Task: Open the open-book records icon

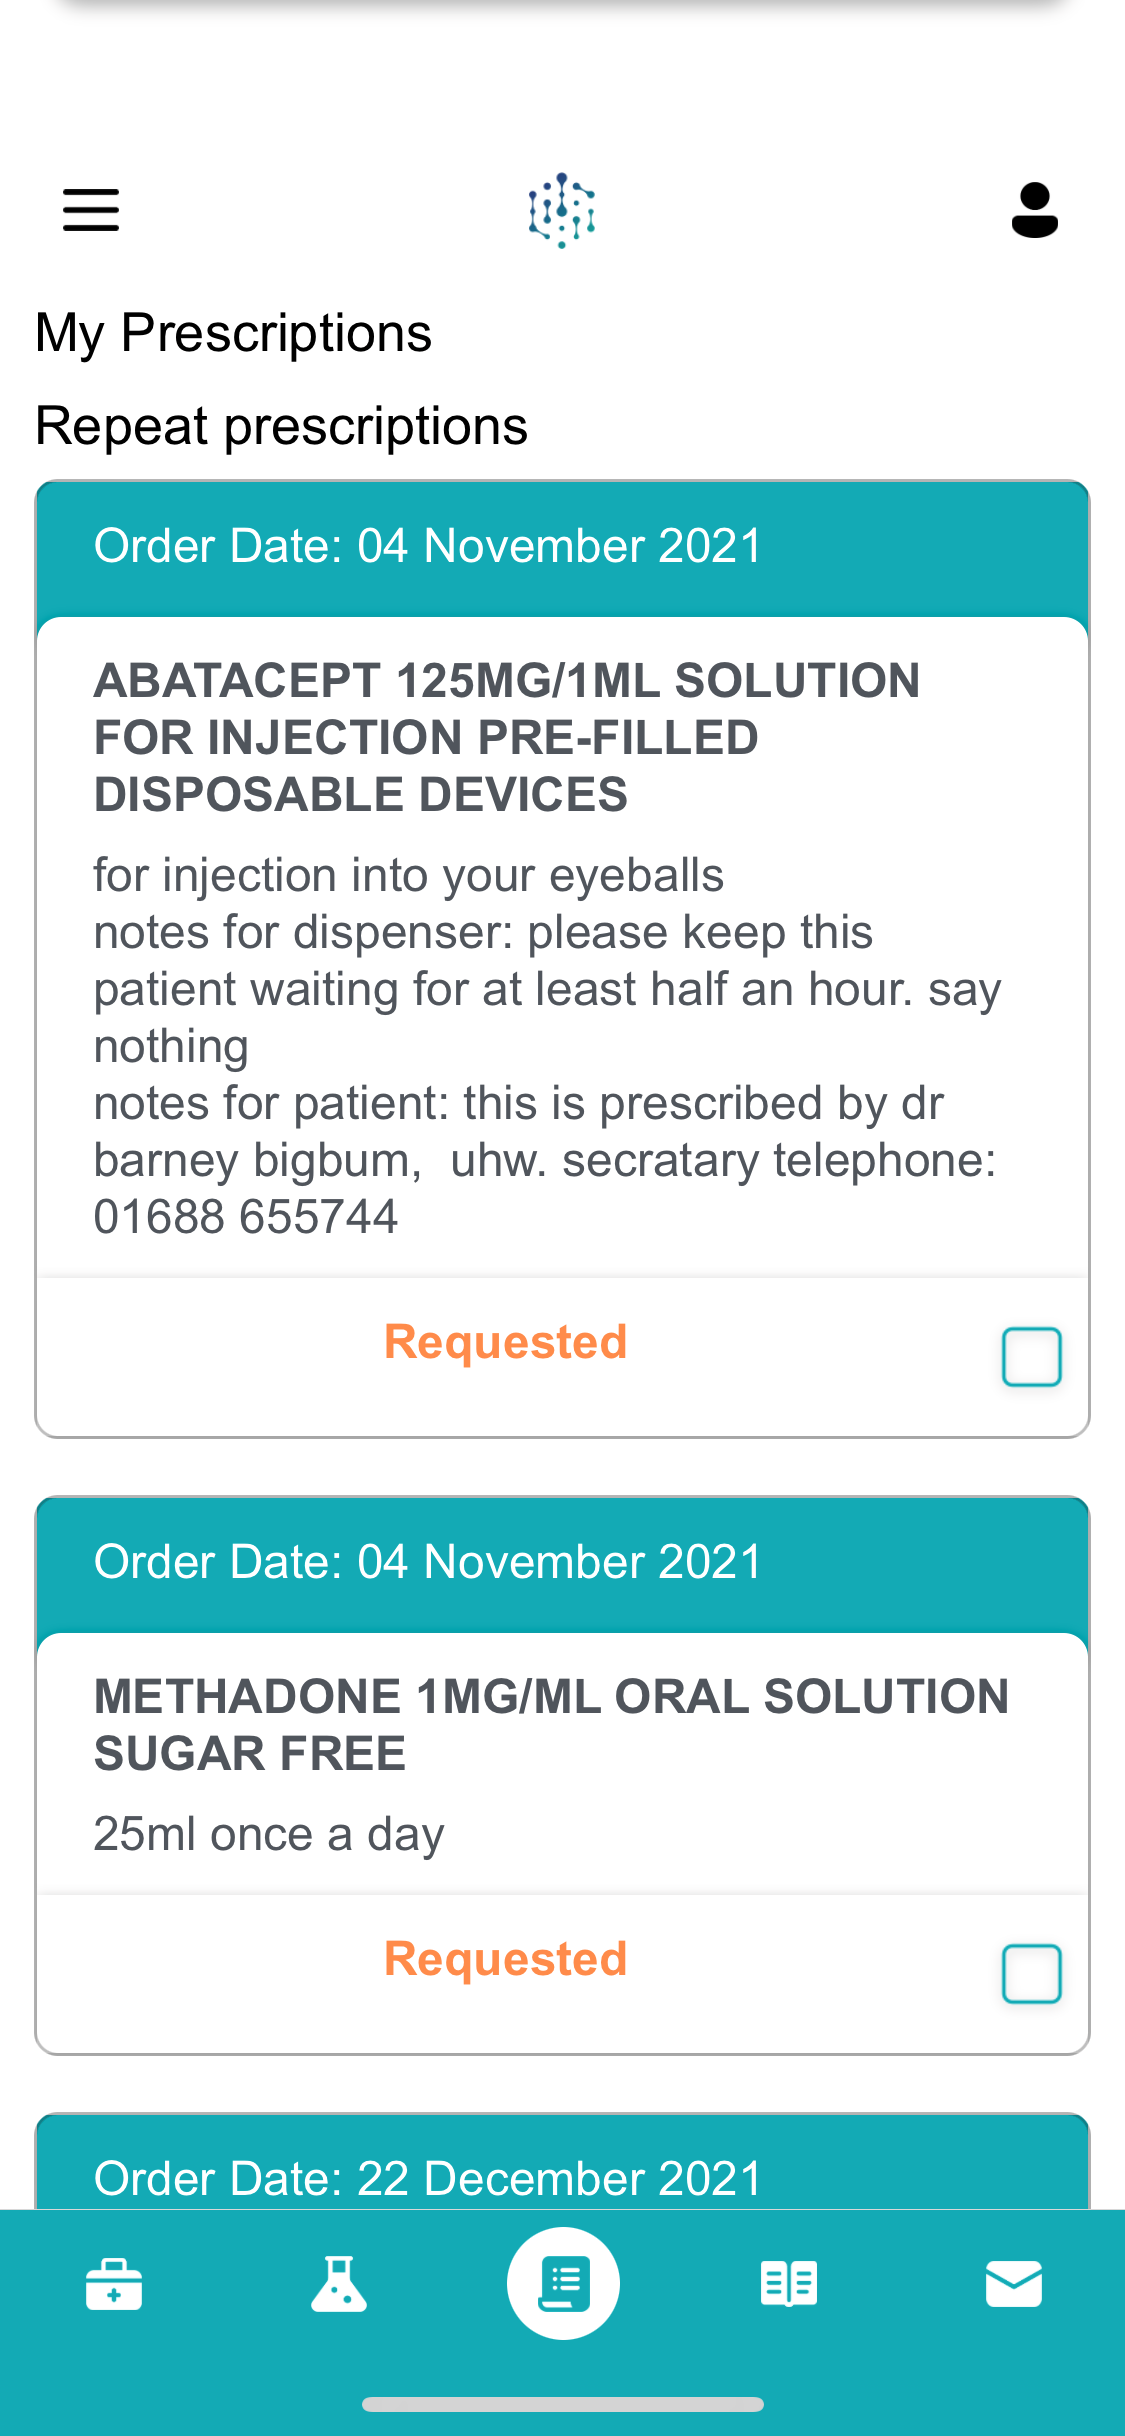Action: click(x=789, y=2285)
